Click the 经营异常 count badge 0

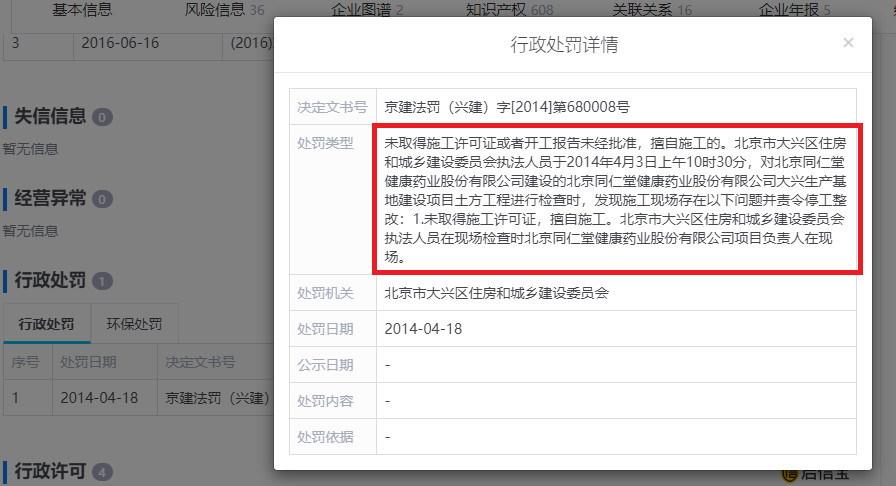102,200
